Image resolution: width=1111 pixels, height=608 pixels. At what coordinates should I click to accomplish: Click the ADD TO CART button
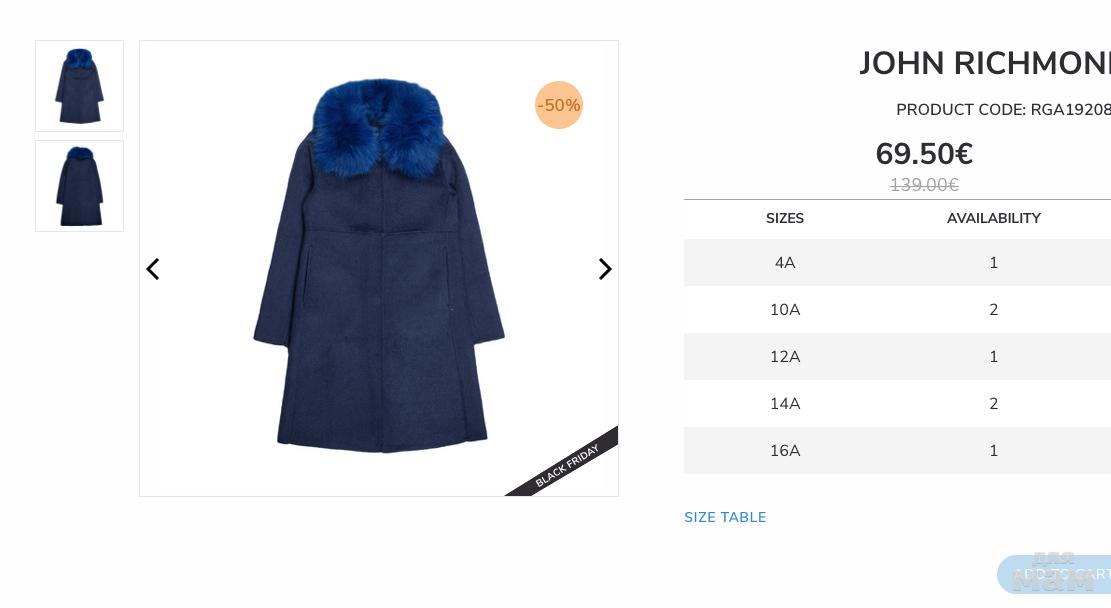1054,574
